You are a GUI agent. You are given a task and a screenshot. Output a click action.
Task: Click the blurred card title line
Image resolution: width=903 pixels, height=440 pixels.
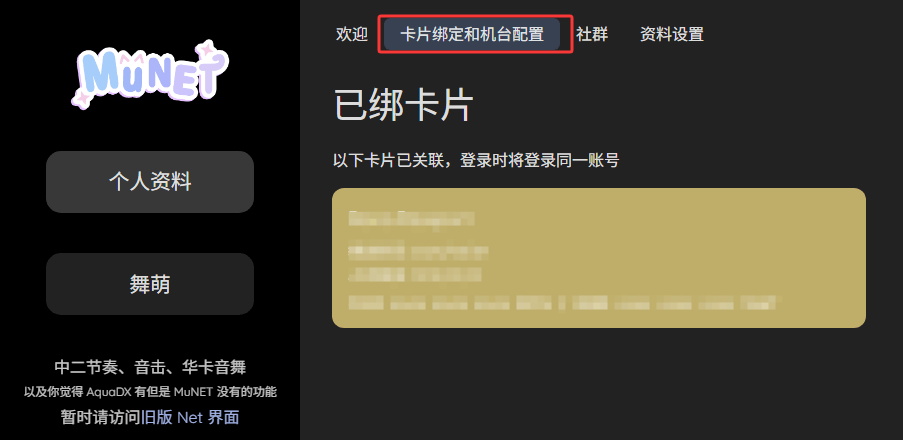click(x=412, y=218)
